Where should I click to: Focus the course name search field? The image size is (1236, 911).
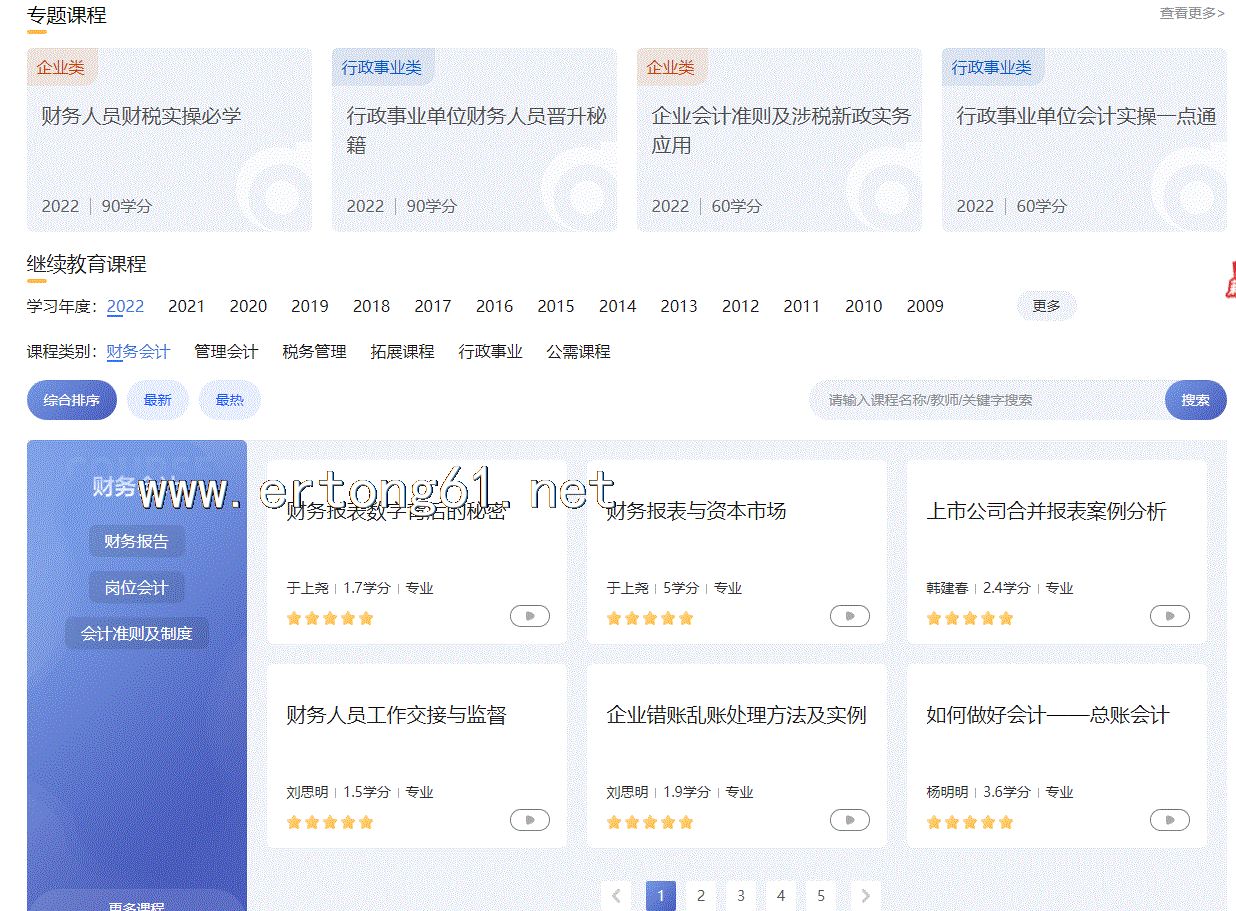(x=985, y=400)
